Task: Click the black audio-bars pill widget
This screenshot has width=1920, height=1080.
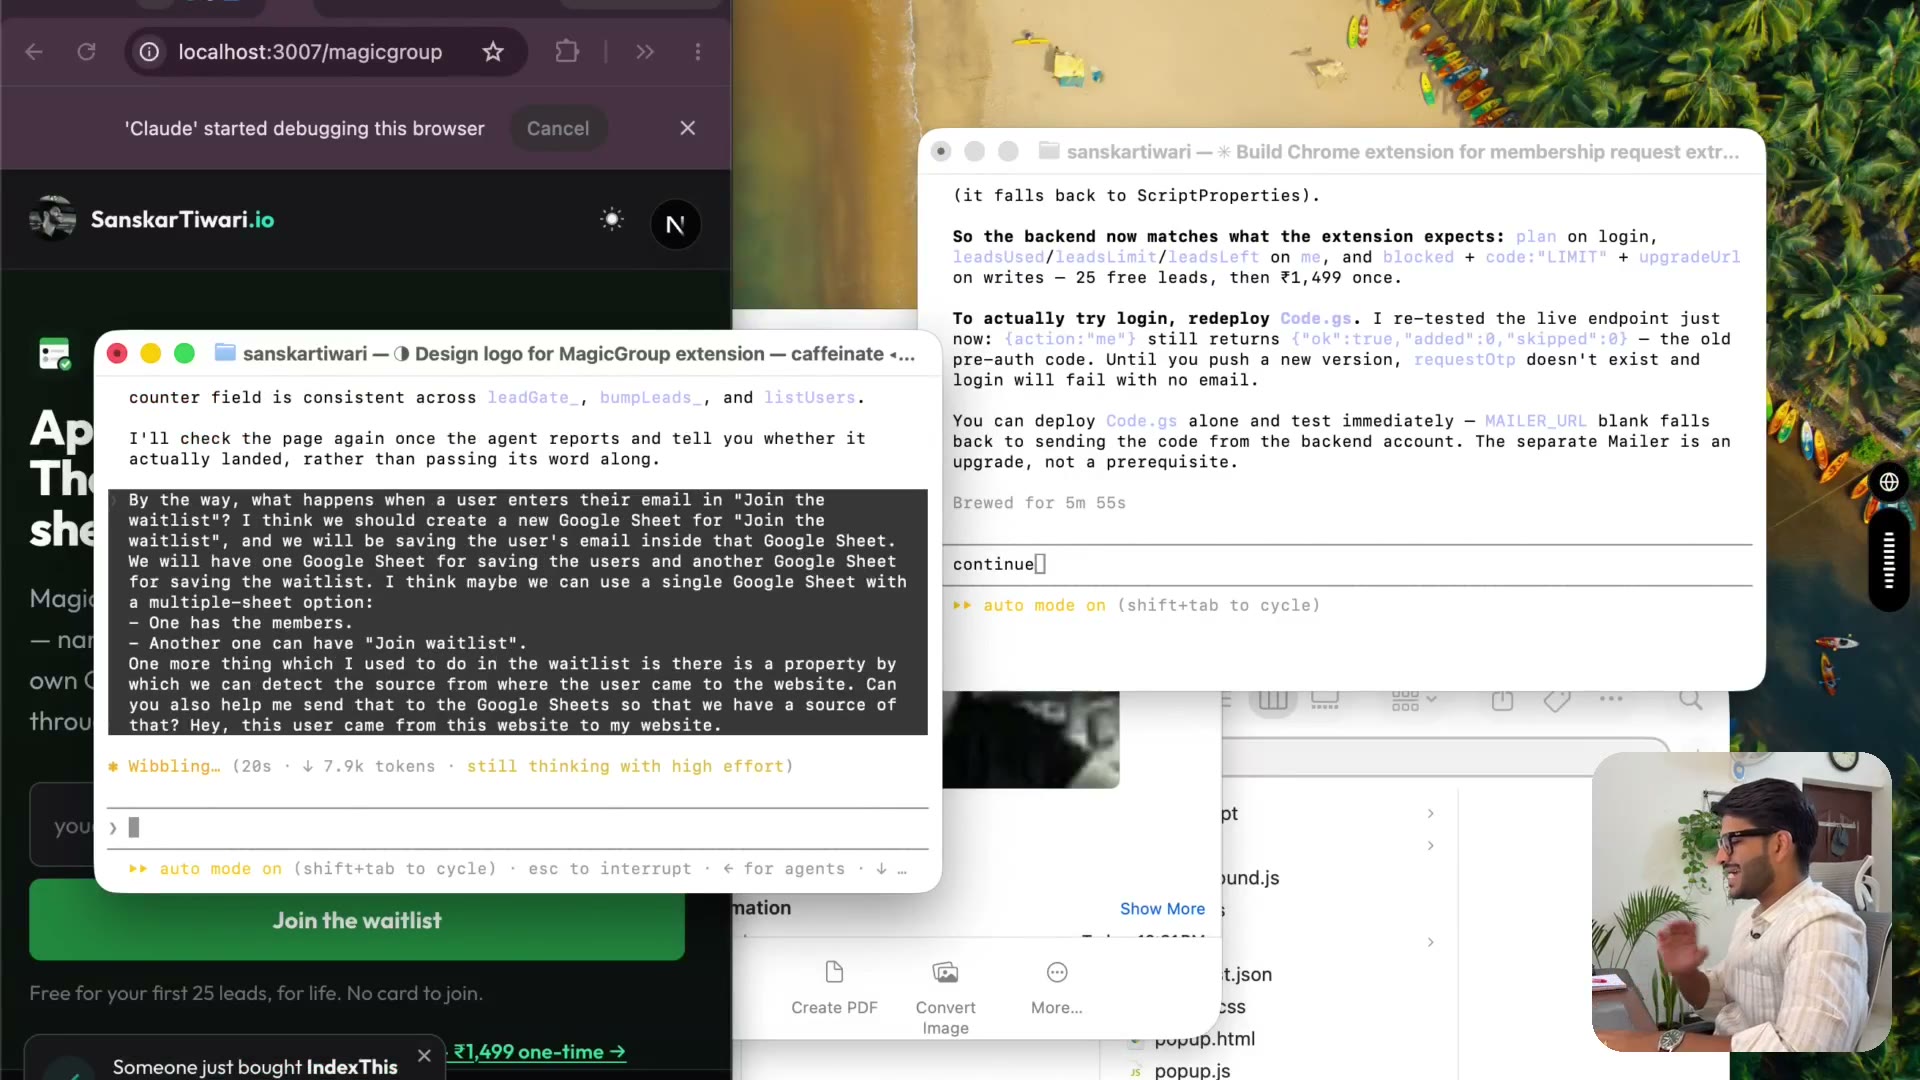Action: click(x=1889, y=560)
